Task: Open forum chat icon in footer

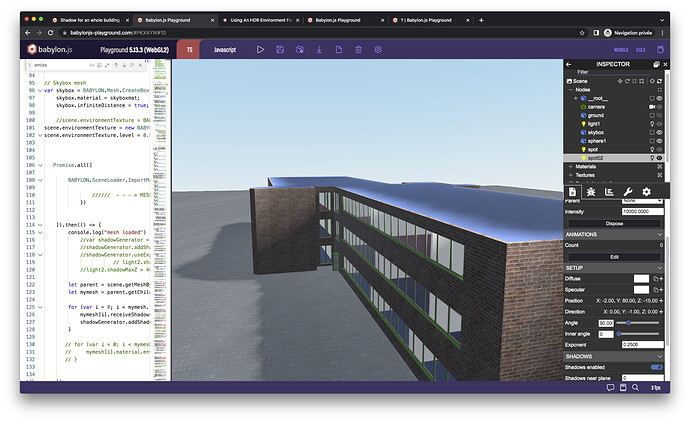Action: tap(610, 388)
